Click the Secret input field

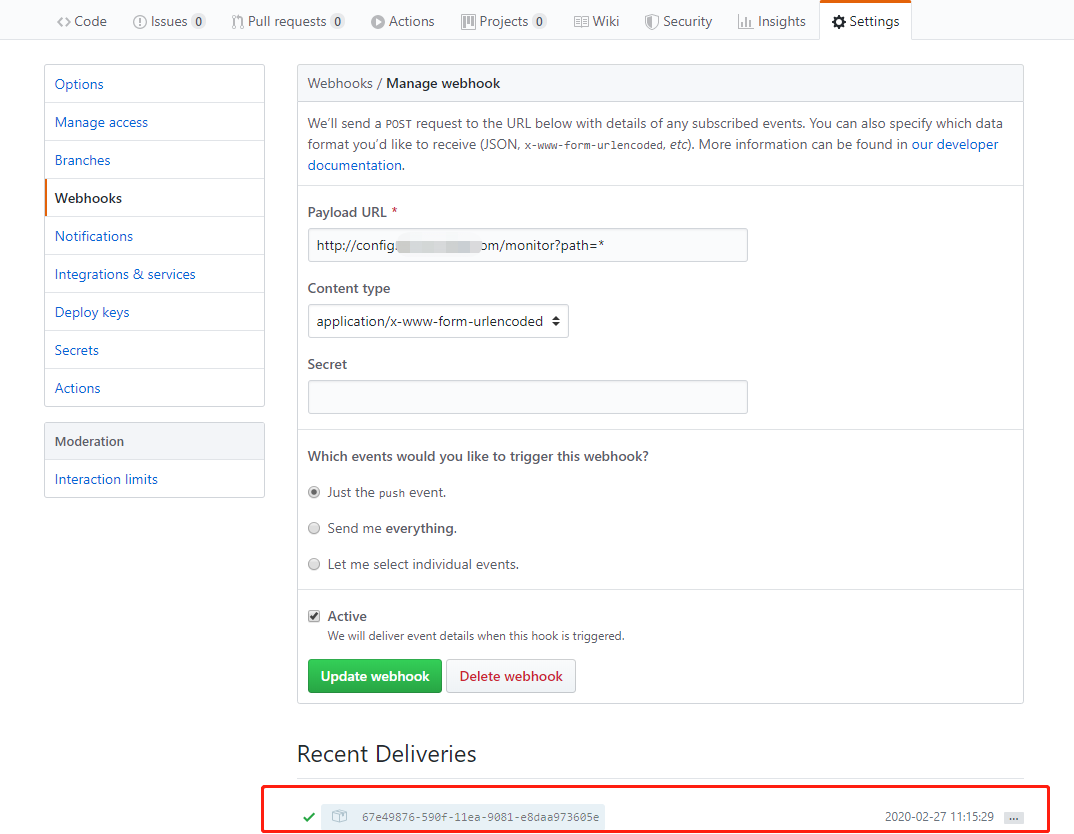tap(527, 397)
